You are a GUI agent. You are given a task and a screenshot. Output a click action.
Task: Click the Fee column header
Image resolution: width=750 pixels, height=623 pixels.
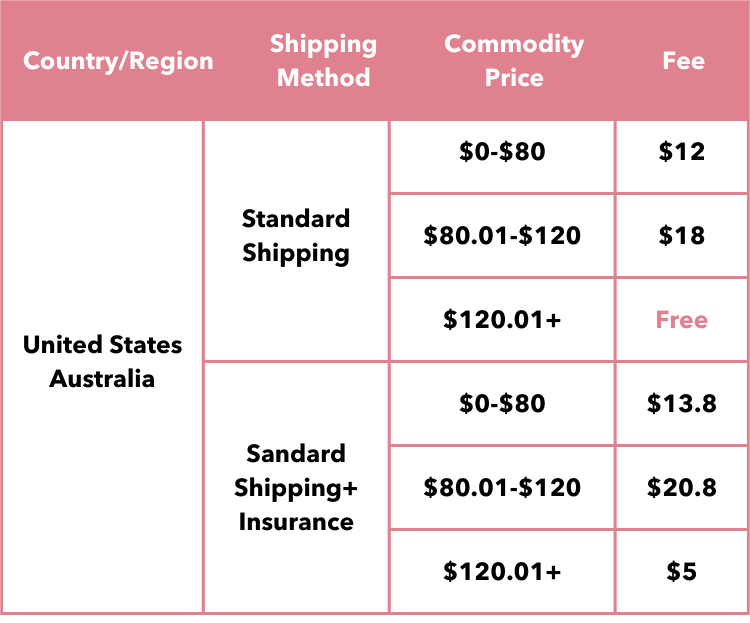pyautogui.click(x=684, y=61)
